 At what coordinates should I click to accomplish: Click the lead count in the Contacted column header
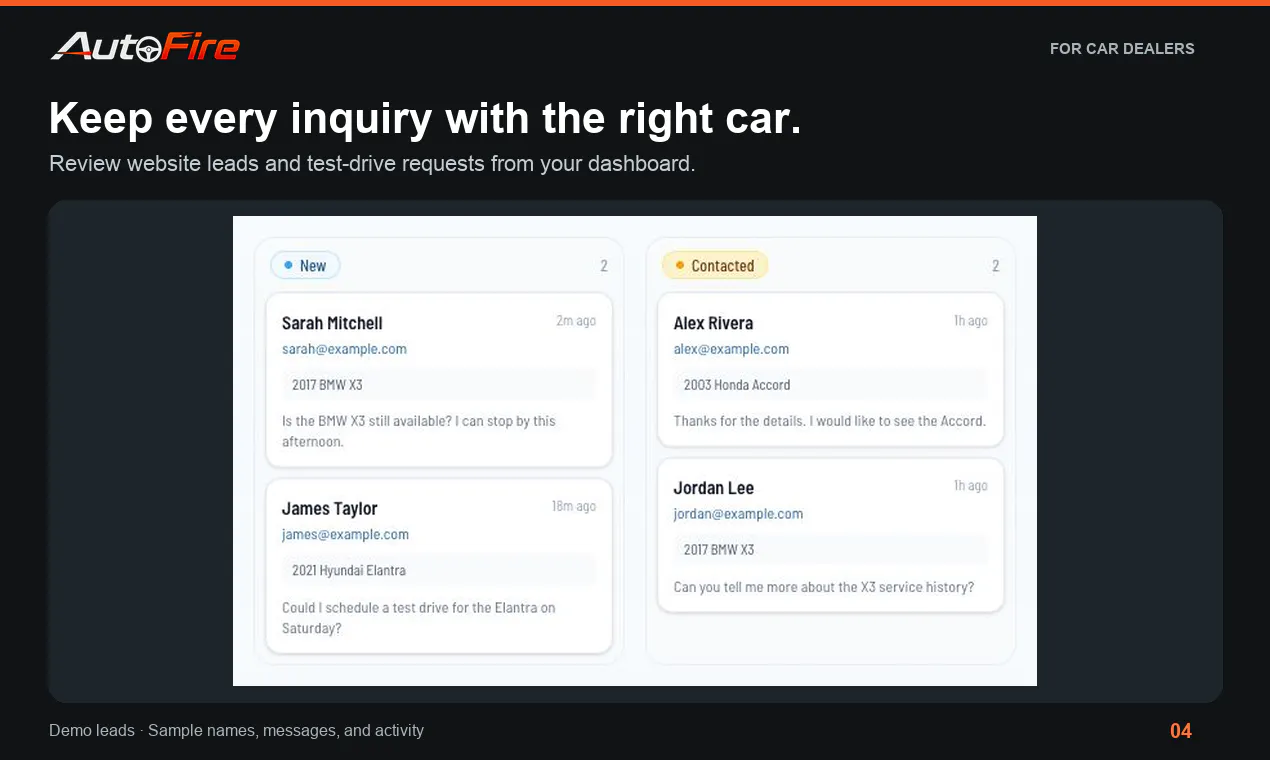(996, 266)
